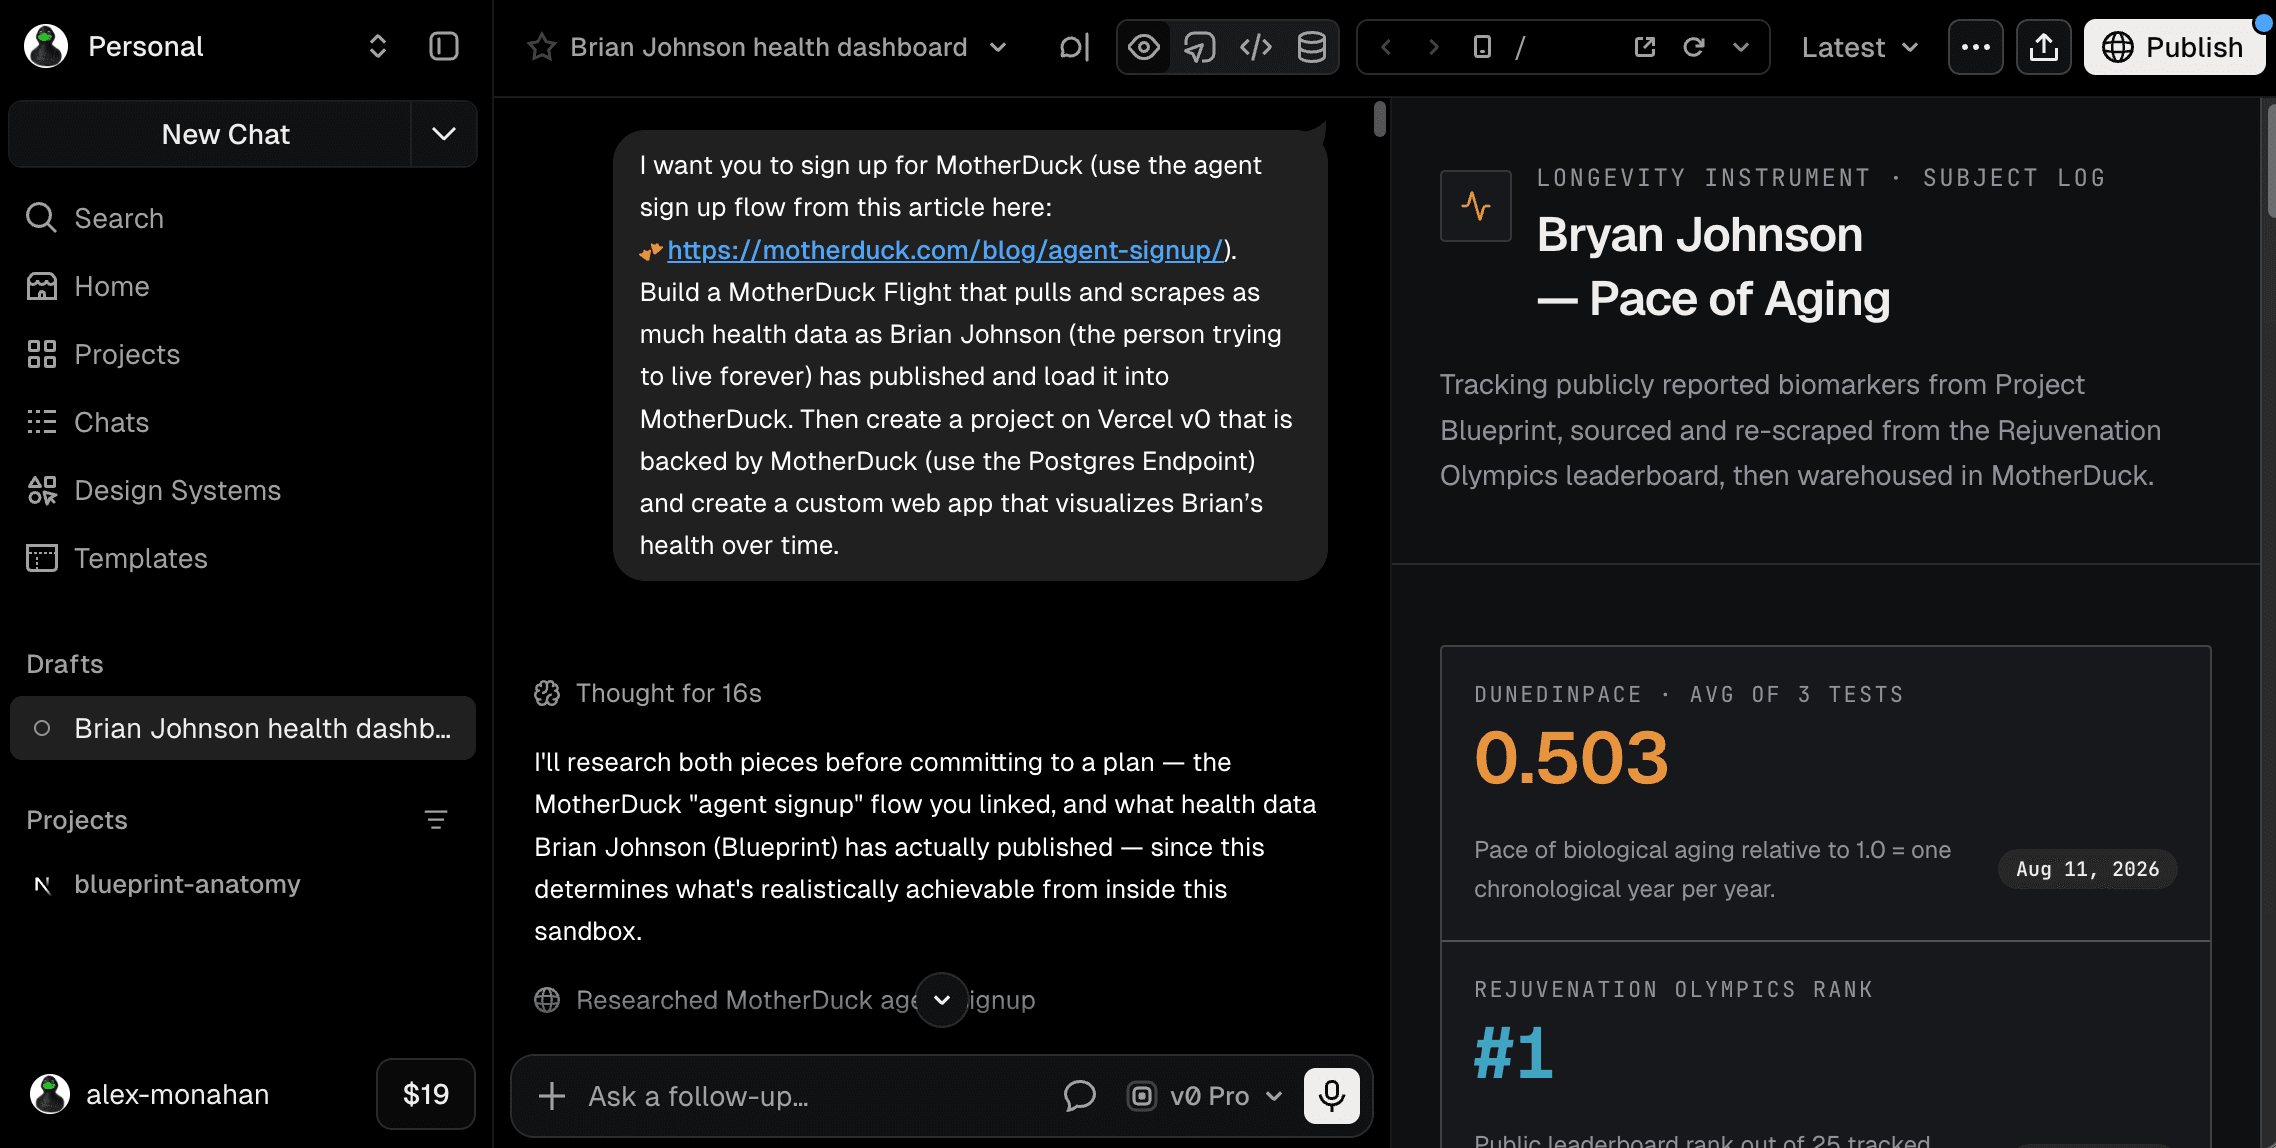Click the chat bubble icon in composer
Screen dimensions: 2276x1148
pyautogui.click(x=1080, y=1096)
